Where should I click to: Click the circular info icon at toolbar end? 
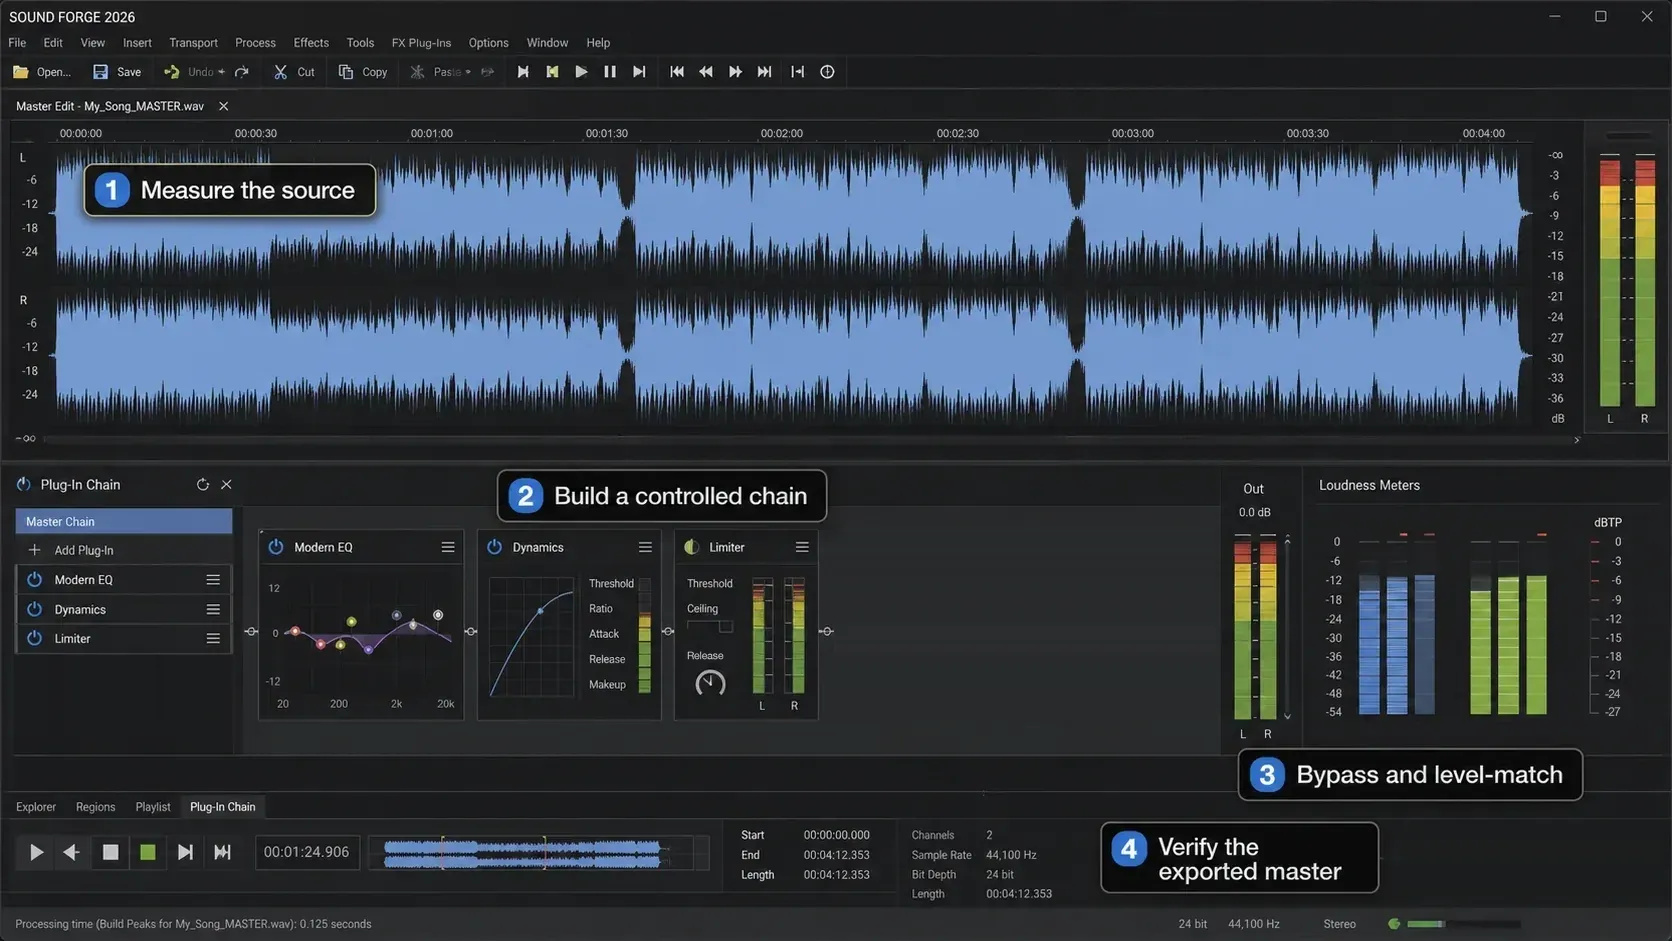pyautogui.click(x=827, y=72)
